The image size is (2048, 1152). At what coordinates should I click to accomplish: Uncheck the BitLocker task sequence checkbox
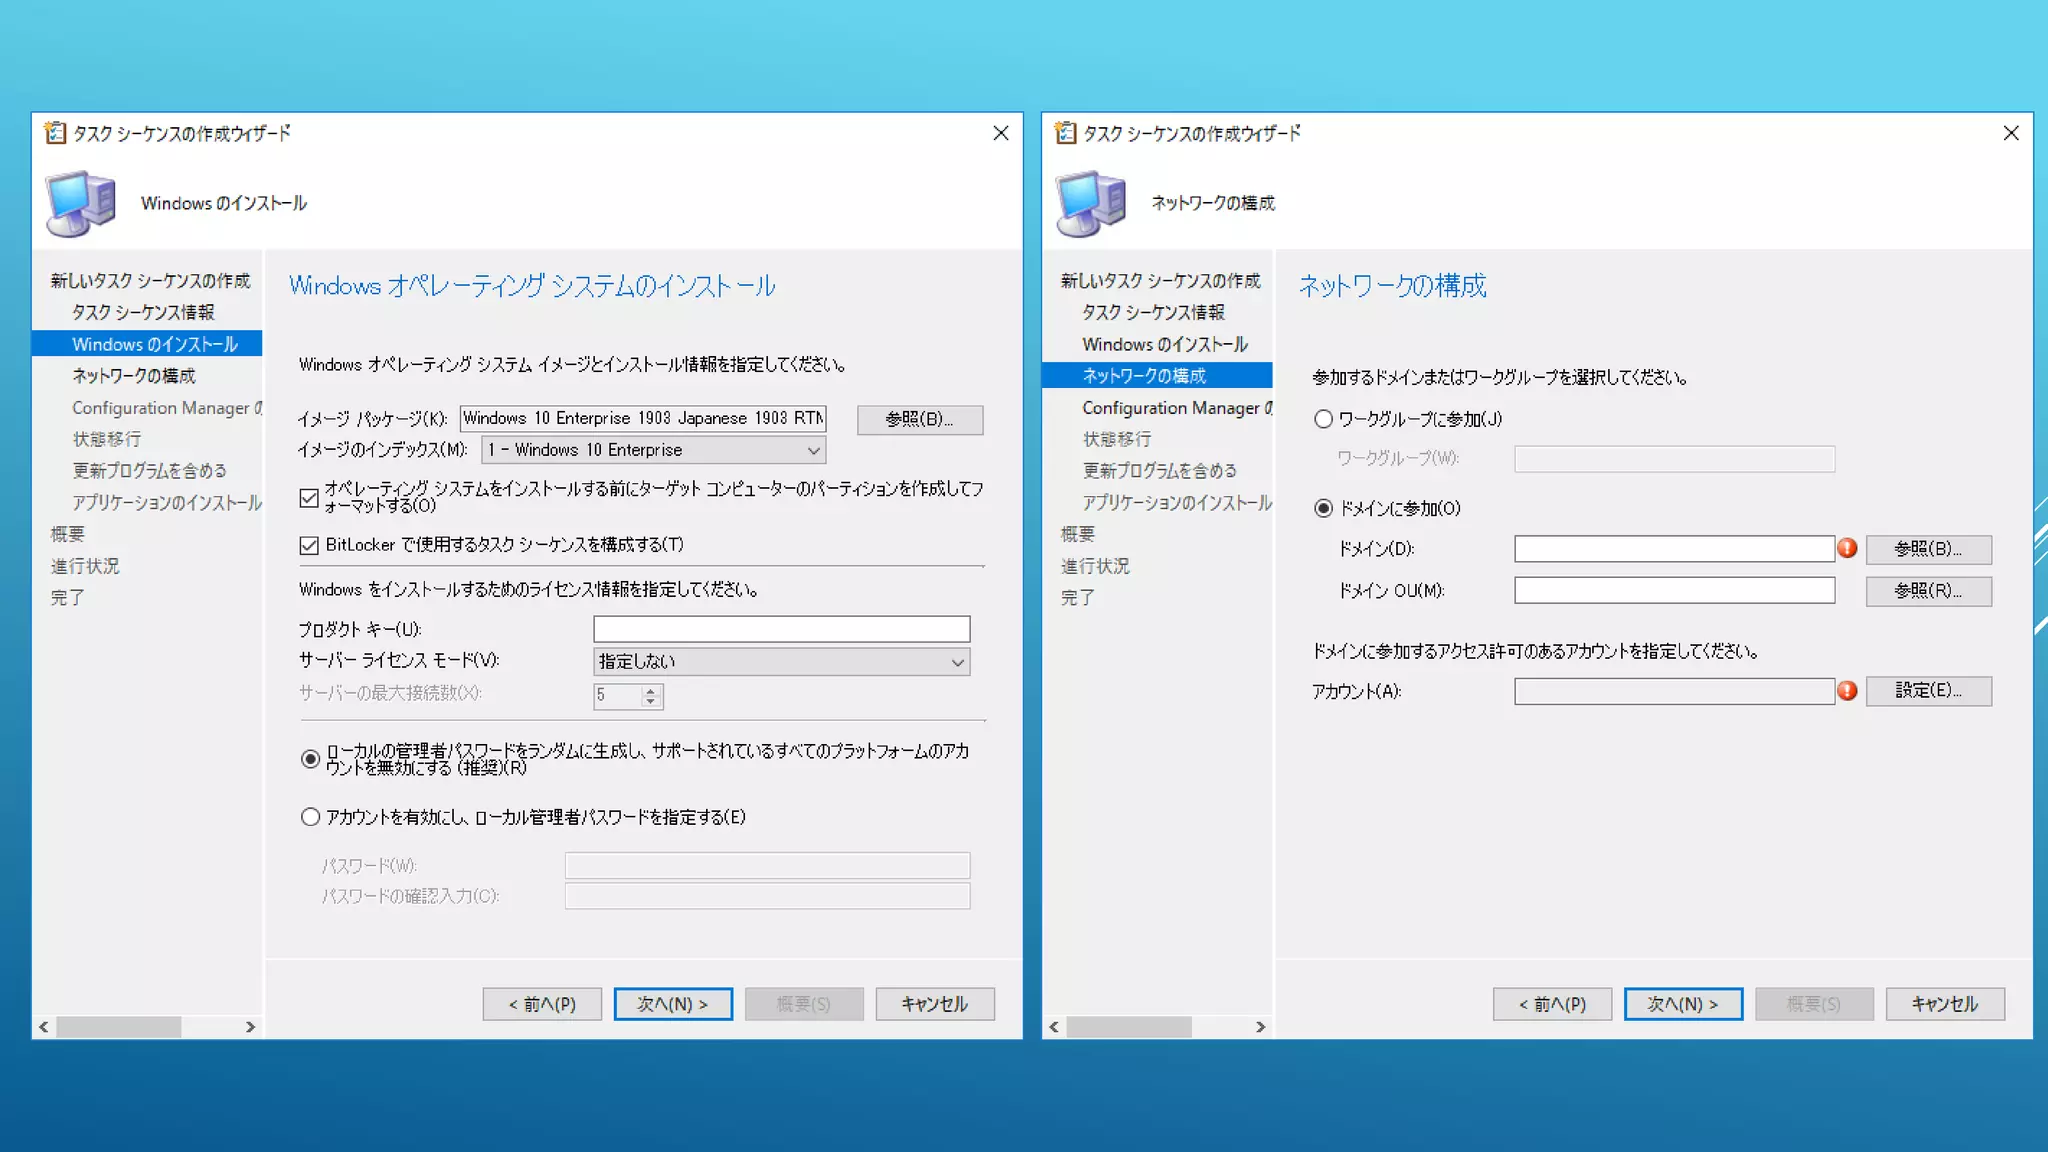[309, 545]
